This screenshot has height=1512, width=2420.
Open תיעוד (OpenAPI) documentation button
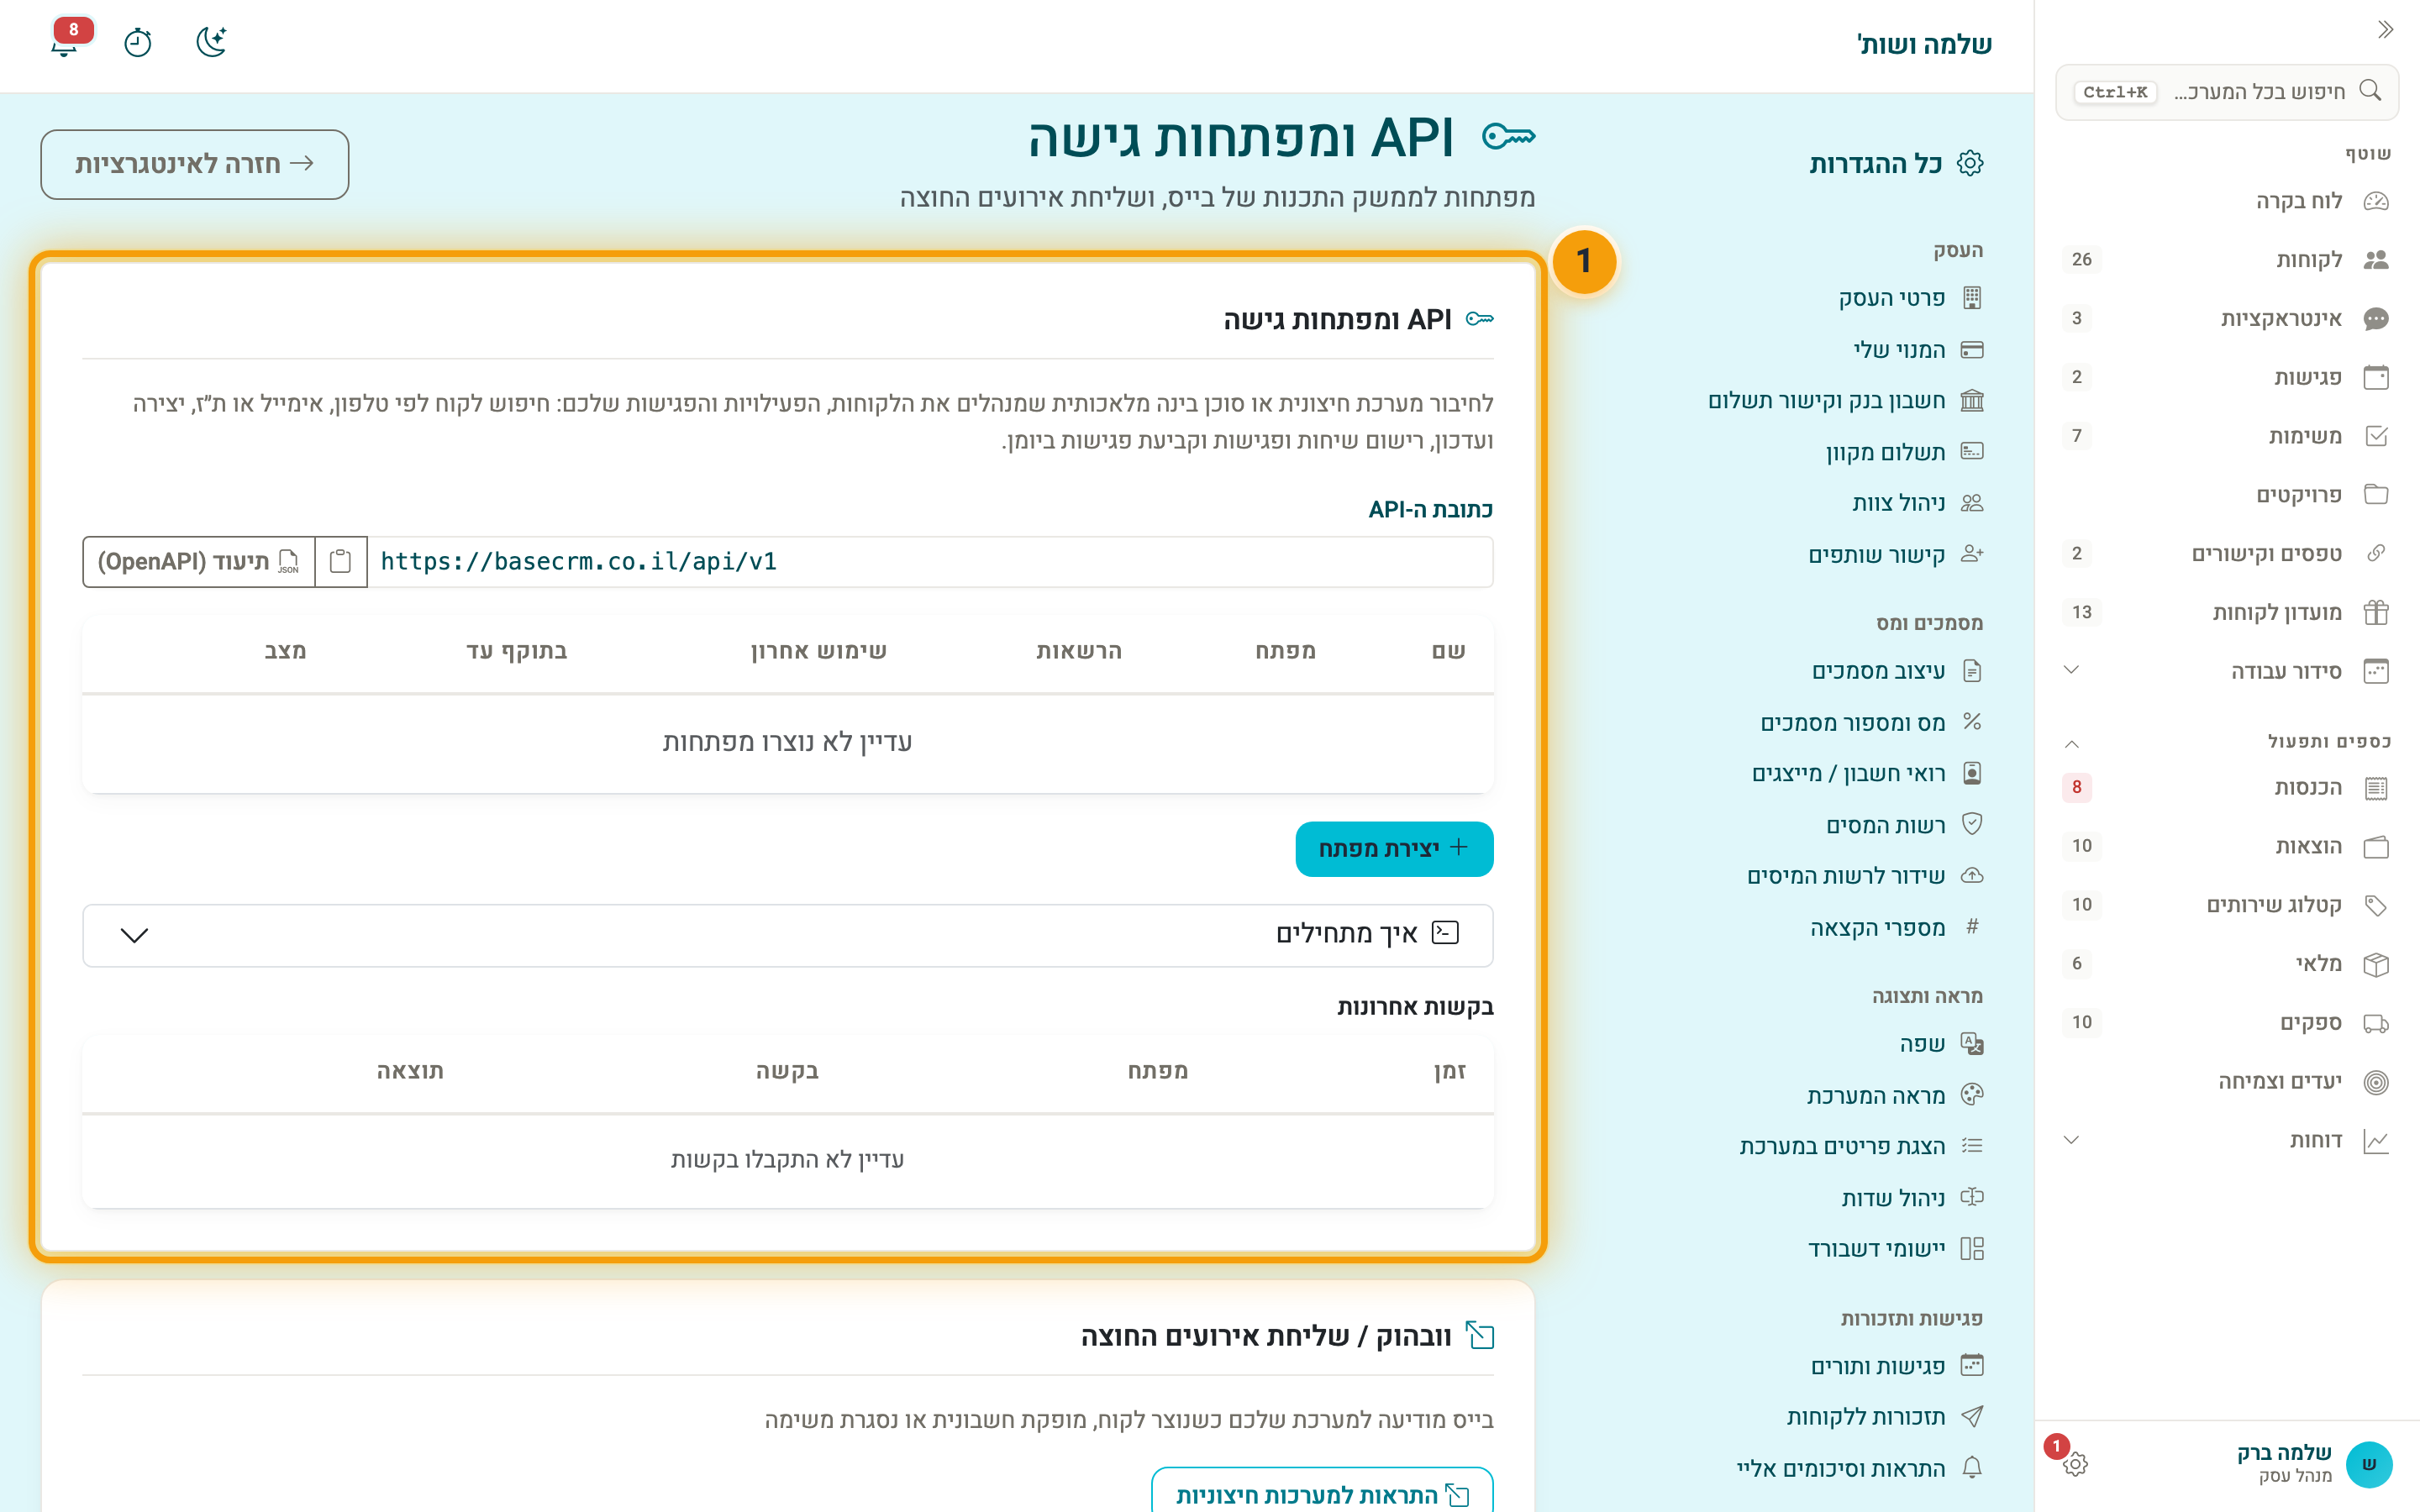pyautogui.click(x=199, y=561)
